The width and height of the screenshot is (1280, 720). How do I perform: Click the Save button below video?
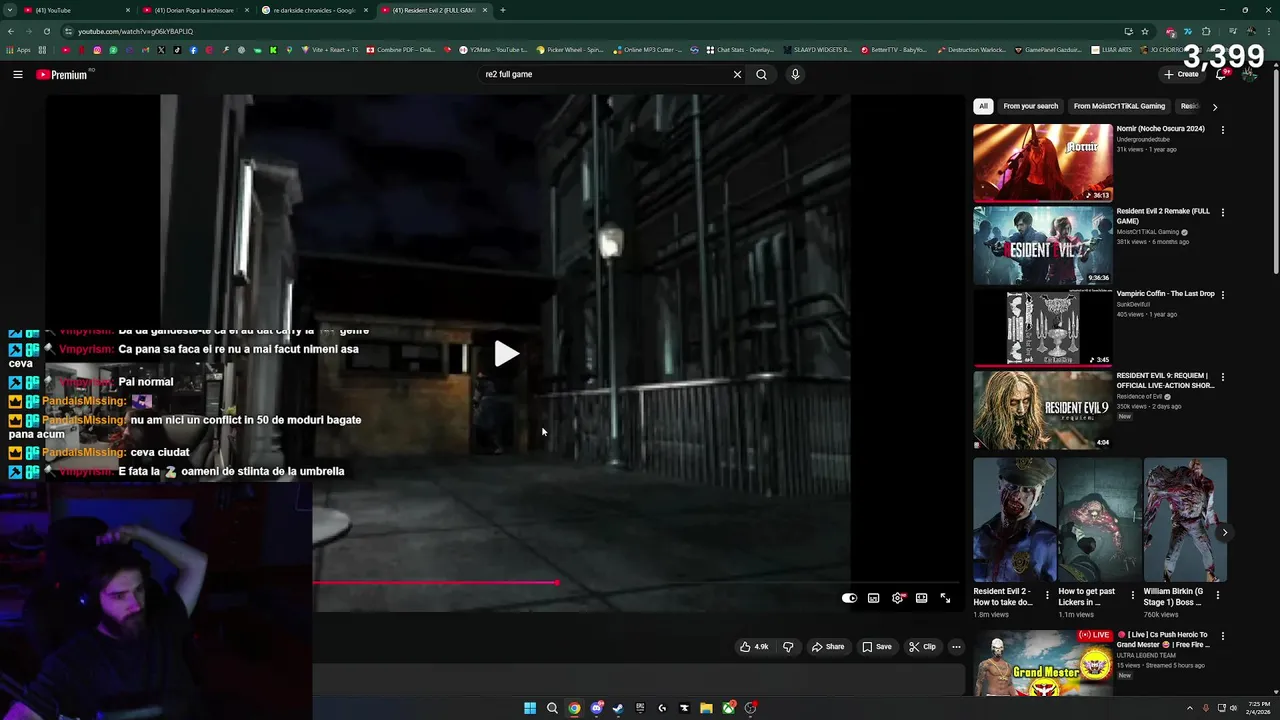[x=877, y=647]
